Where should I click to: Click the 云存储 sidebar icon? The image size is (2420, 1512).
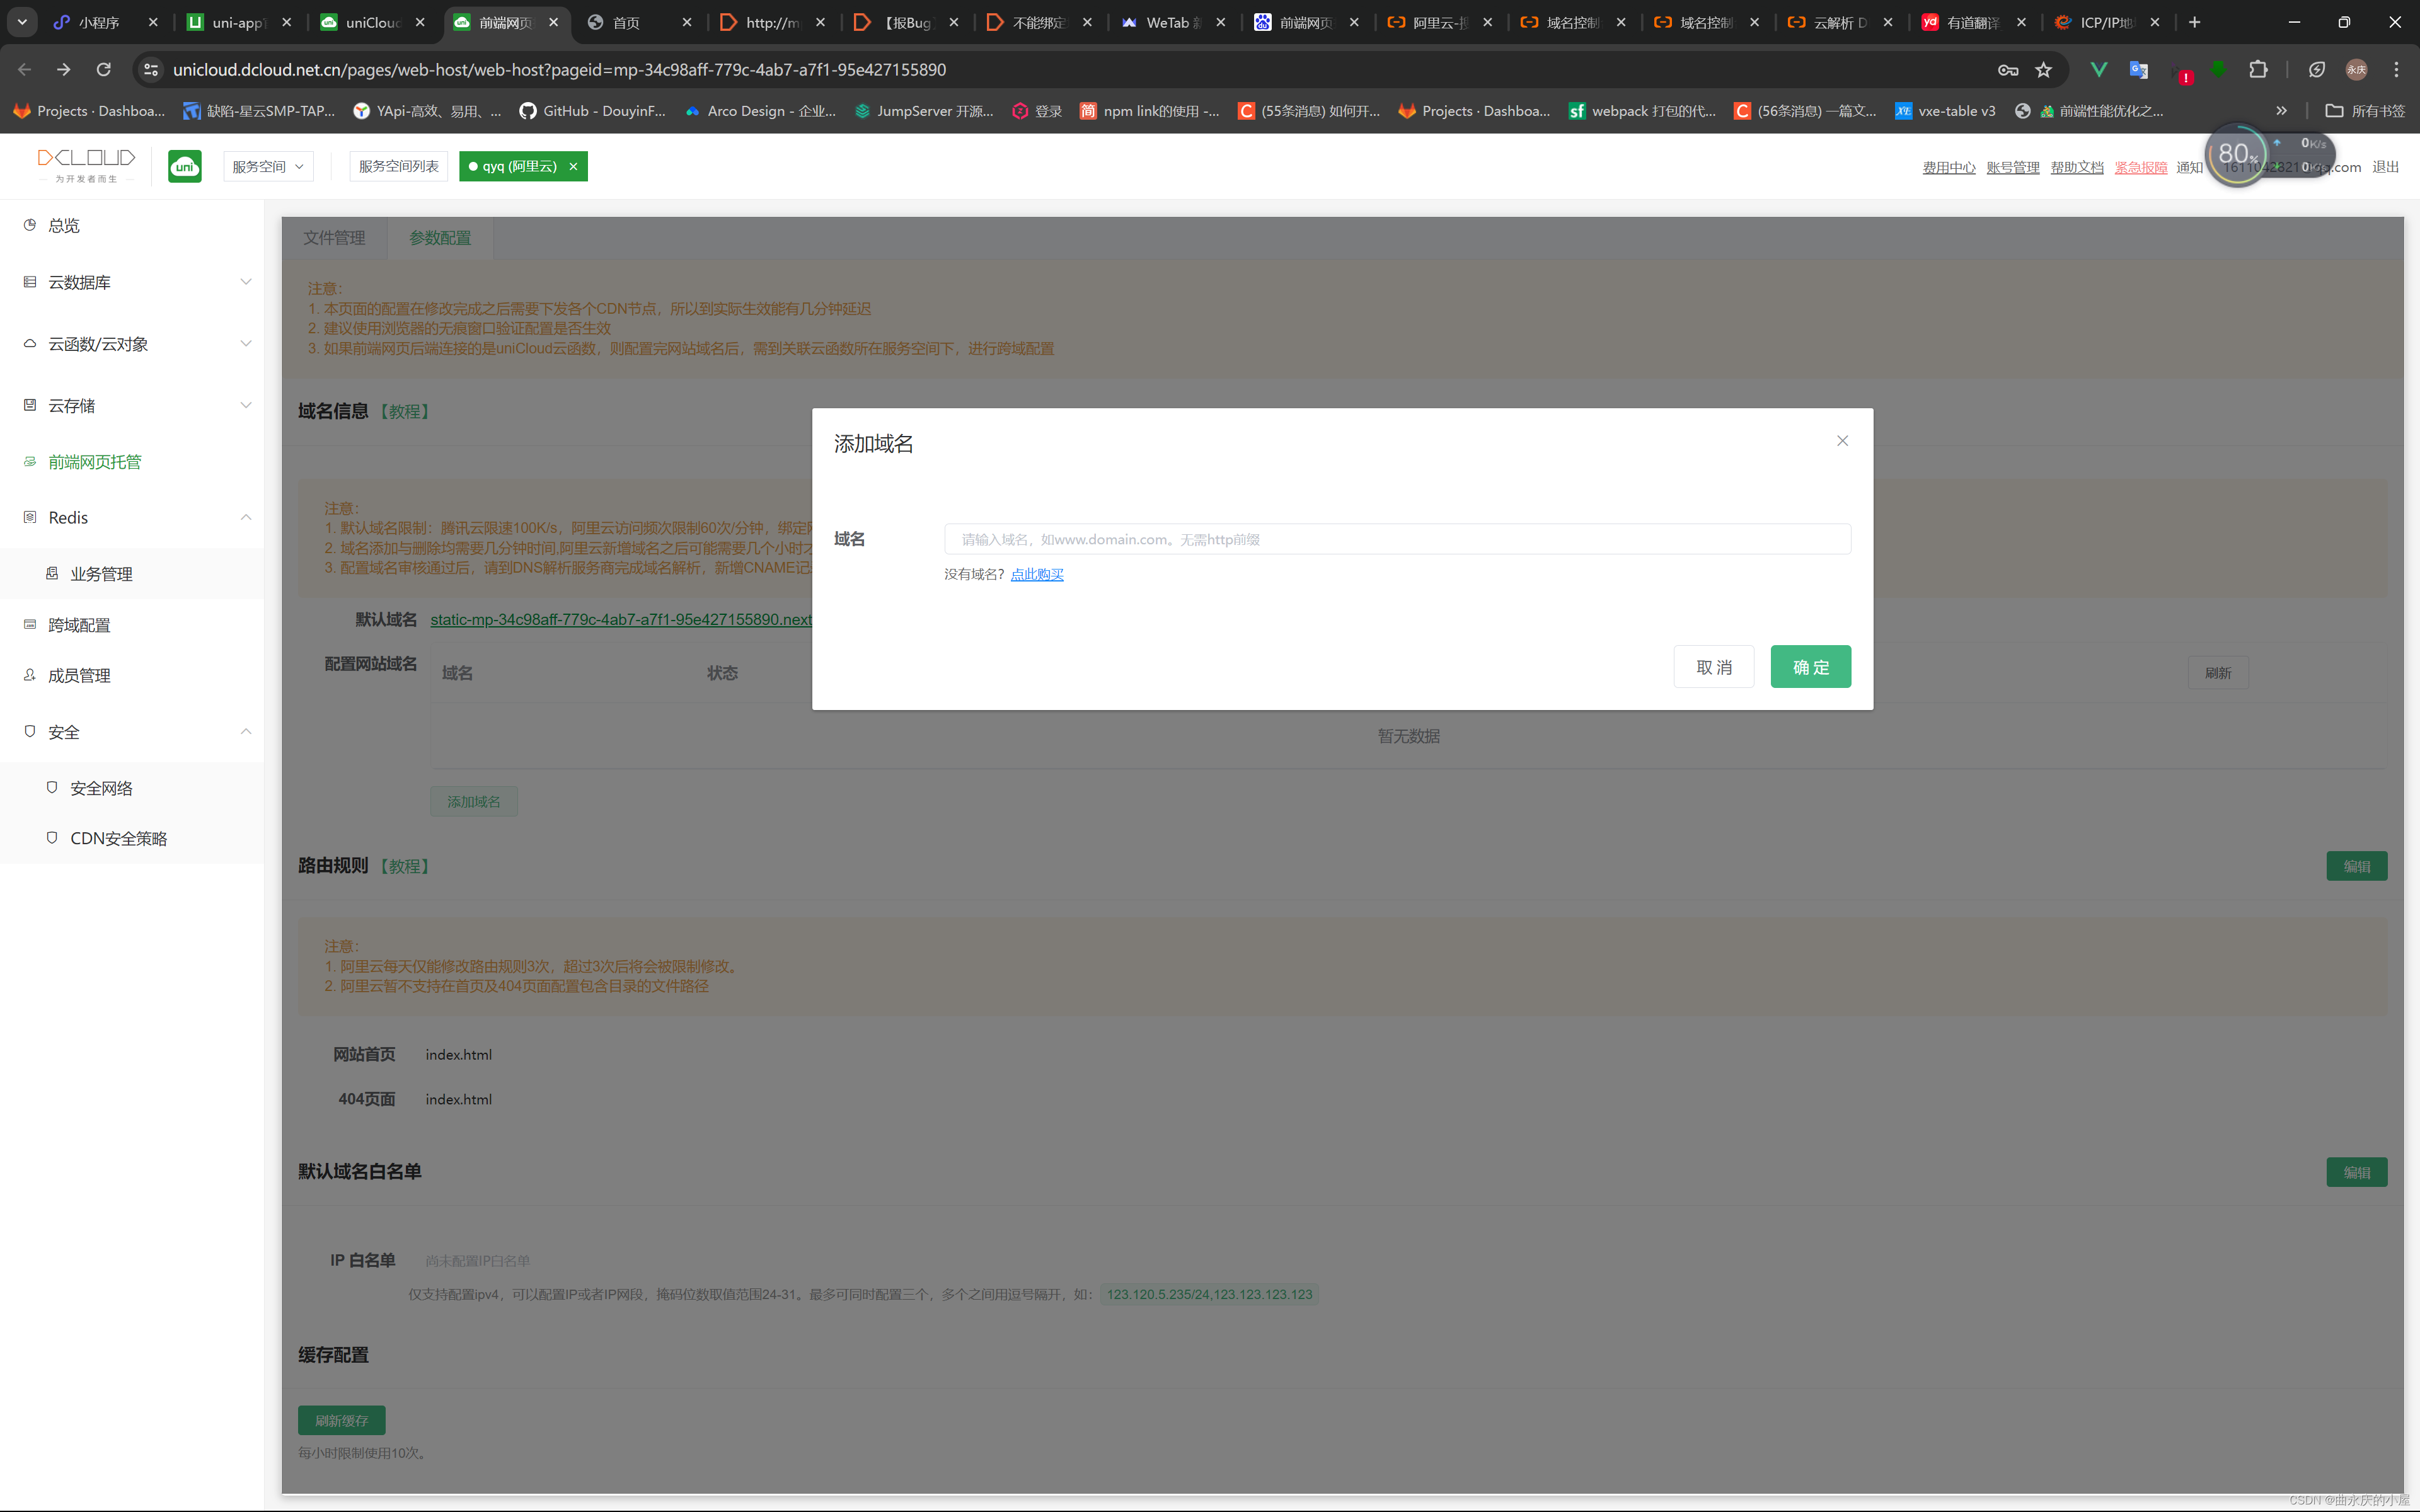pos(30,406)
